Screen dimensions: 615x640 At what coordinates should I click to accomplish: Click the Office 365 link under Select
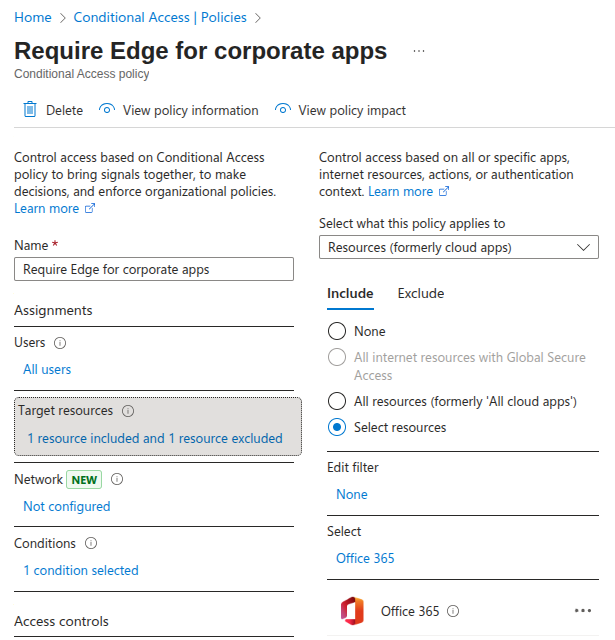[x=365, y=558]
